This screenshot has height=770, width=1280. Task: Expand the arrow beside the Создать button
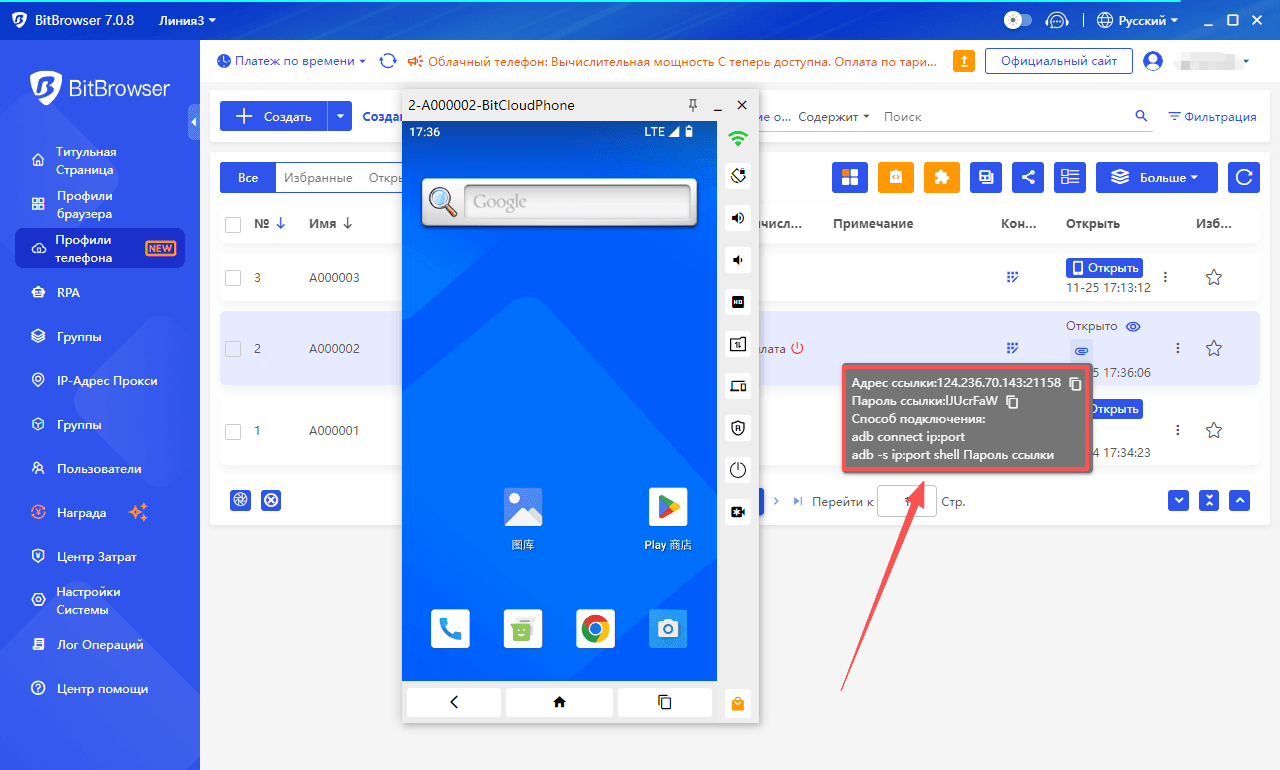(341, 116)
